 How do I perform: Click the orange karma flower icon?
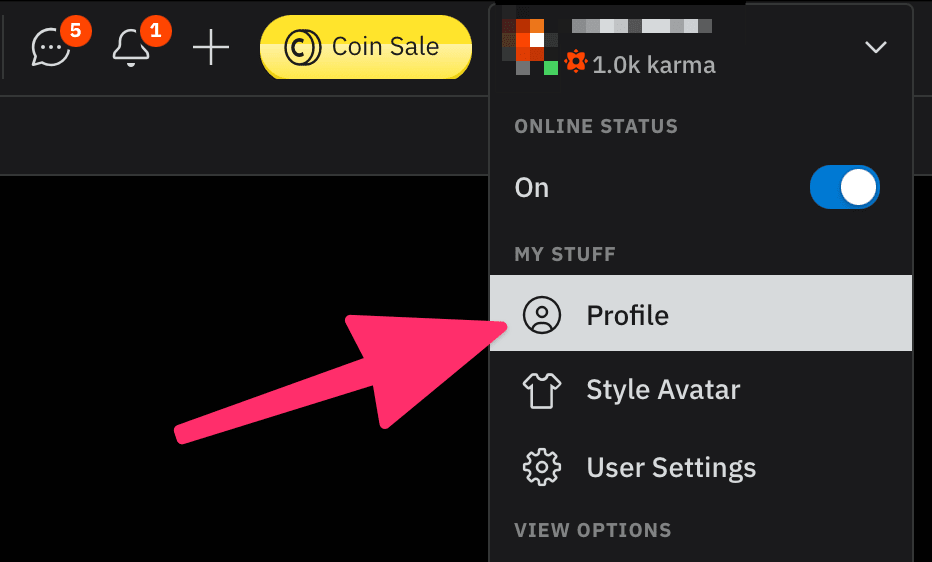[x=576, y=62]
